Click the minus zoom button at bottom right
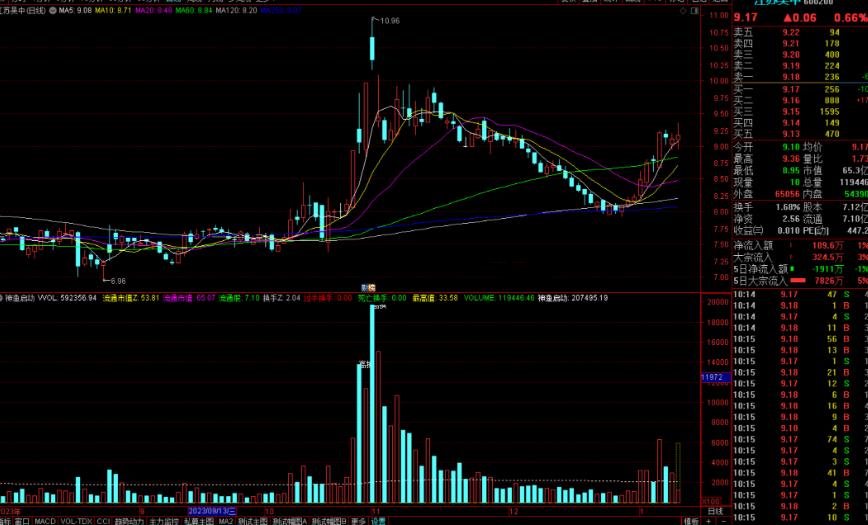The height and width of the screenshot is (525, 868). click(x=724, y=521)
